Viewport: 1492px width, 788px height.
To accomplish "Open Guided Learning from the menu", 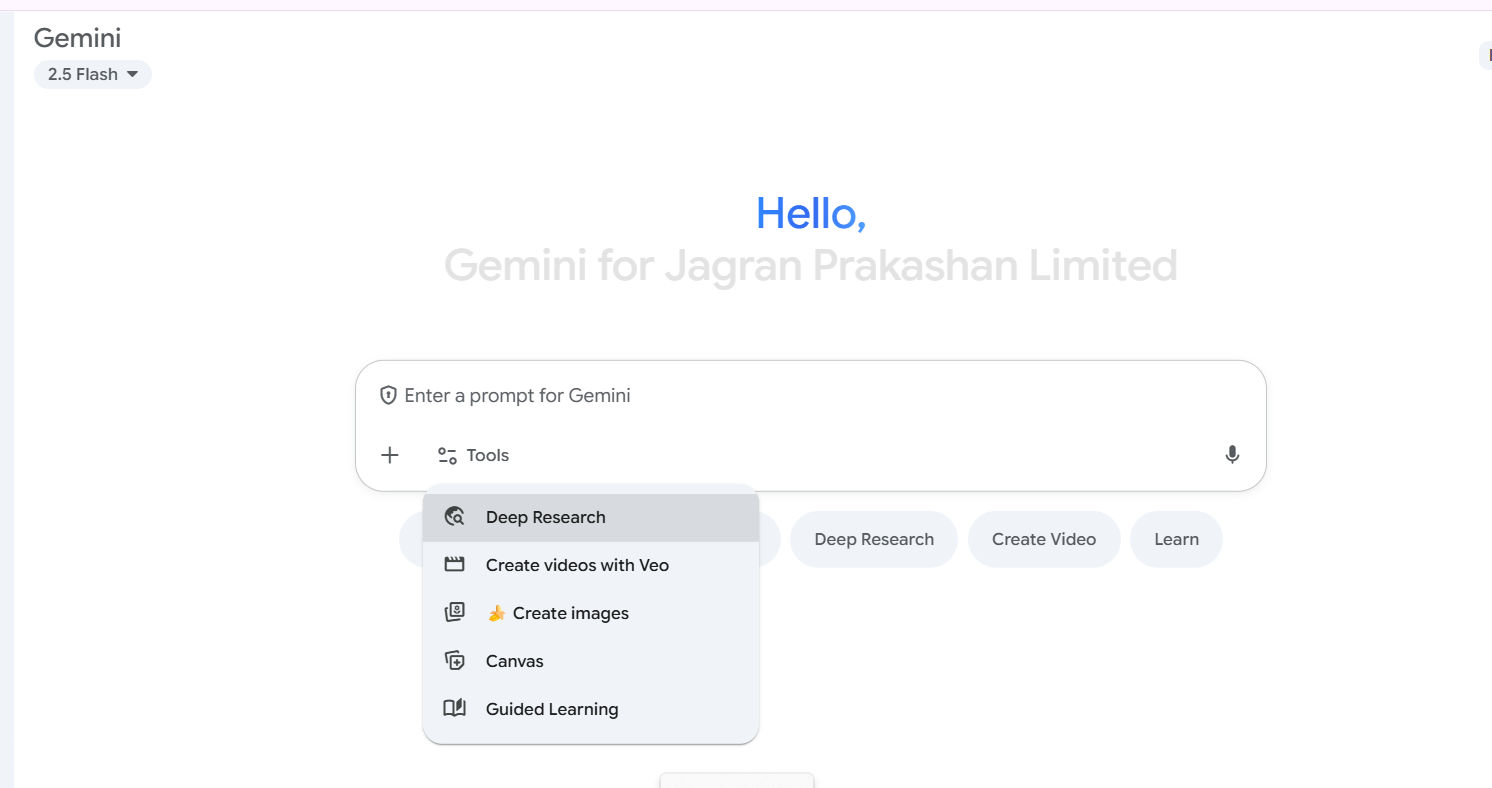I will tap(551, 708).
